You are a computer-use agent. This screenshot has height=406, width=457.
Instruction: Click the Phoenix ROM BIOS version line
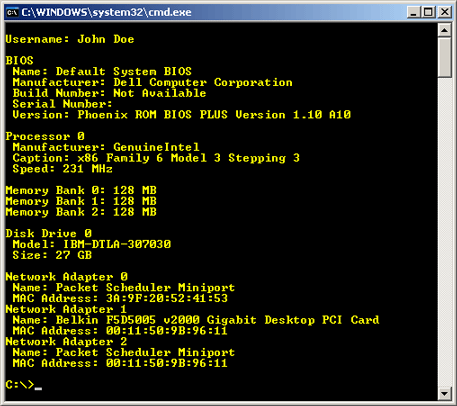[x=182, y=115]
